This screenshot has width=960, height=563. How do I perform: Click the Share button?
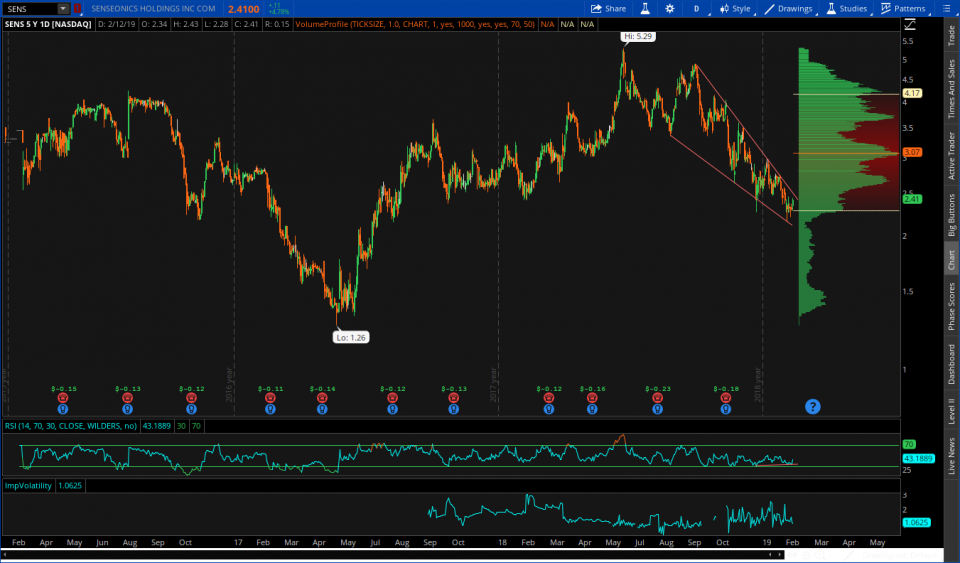[608, 9]
